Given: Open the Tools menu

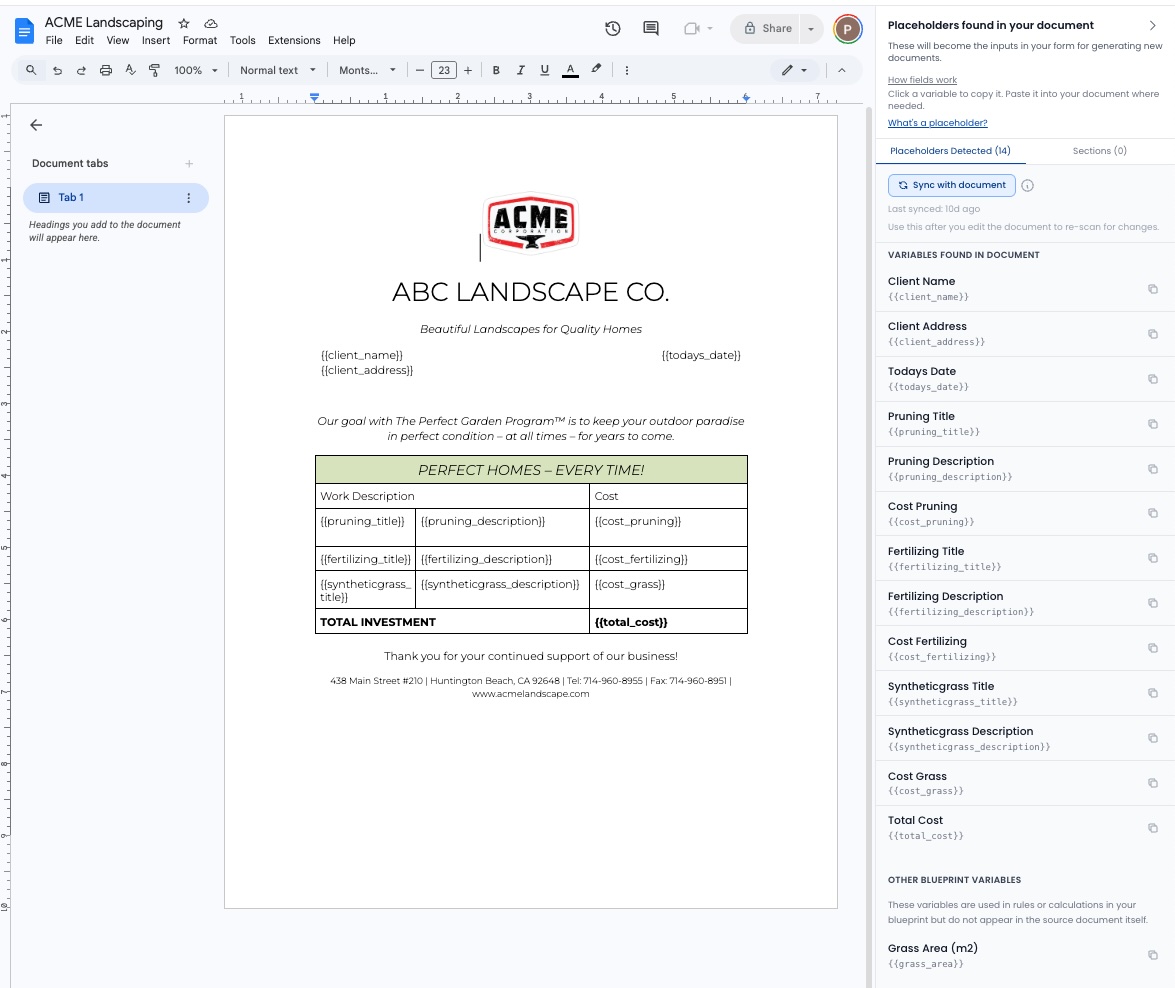Looking at the screenshot, I should pyautogui.click(x=242, y=40).
